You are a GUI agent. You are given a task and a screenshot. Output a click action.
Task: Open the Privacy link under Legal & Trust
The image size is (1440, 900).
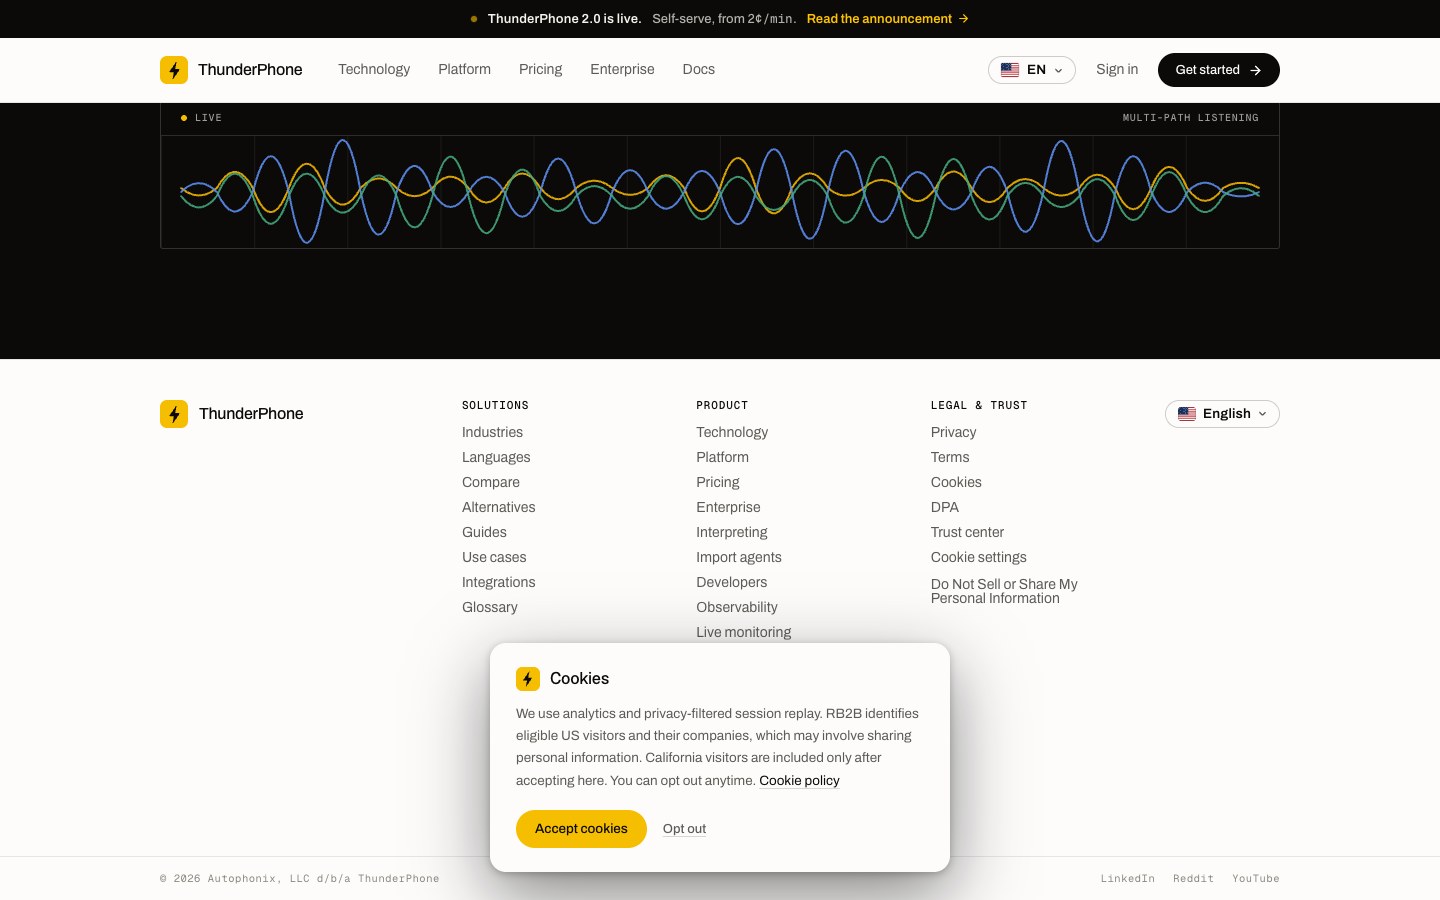954,432
